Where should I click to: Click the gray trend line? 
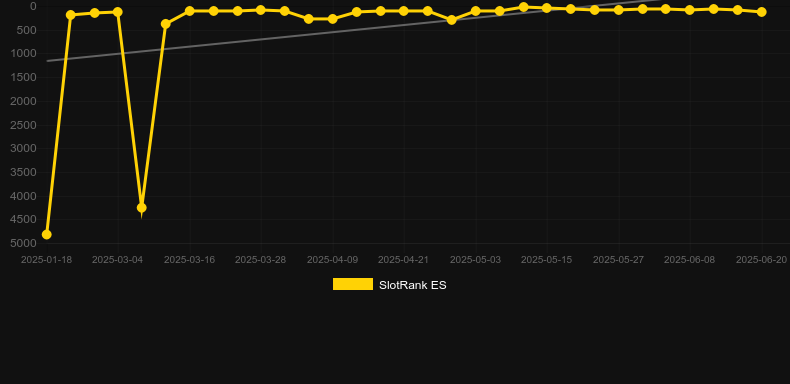(x=302, y=33)
